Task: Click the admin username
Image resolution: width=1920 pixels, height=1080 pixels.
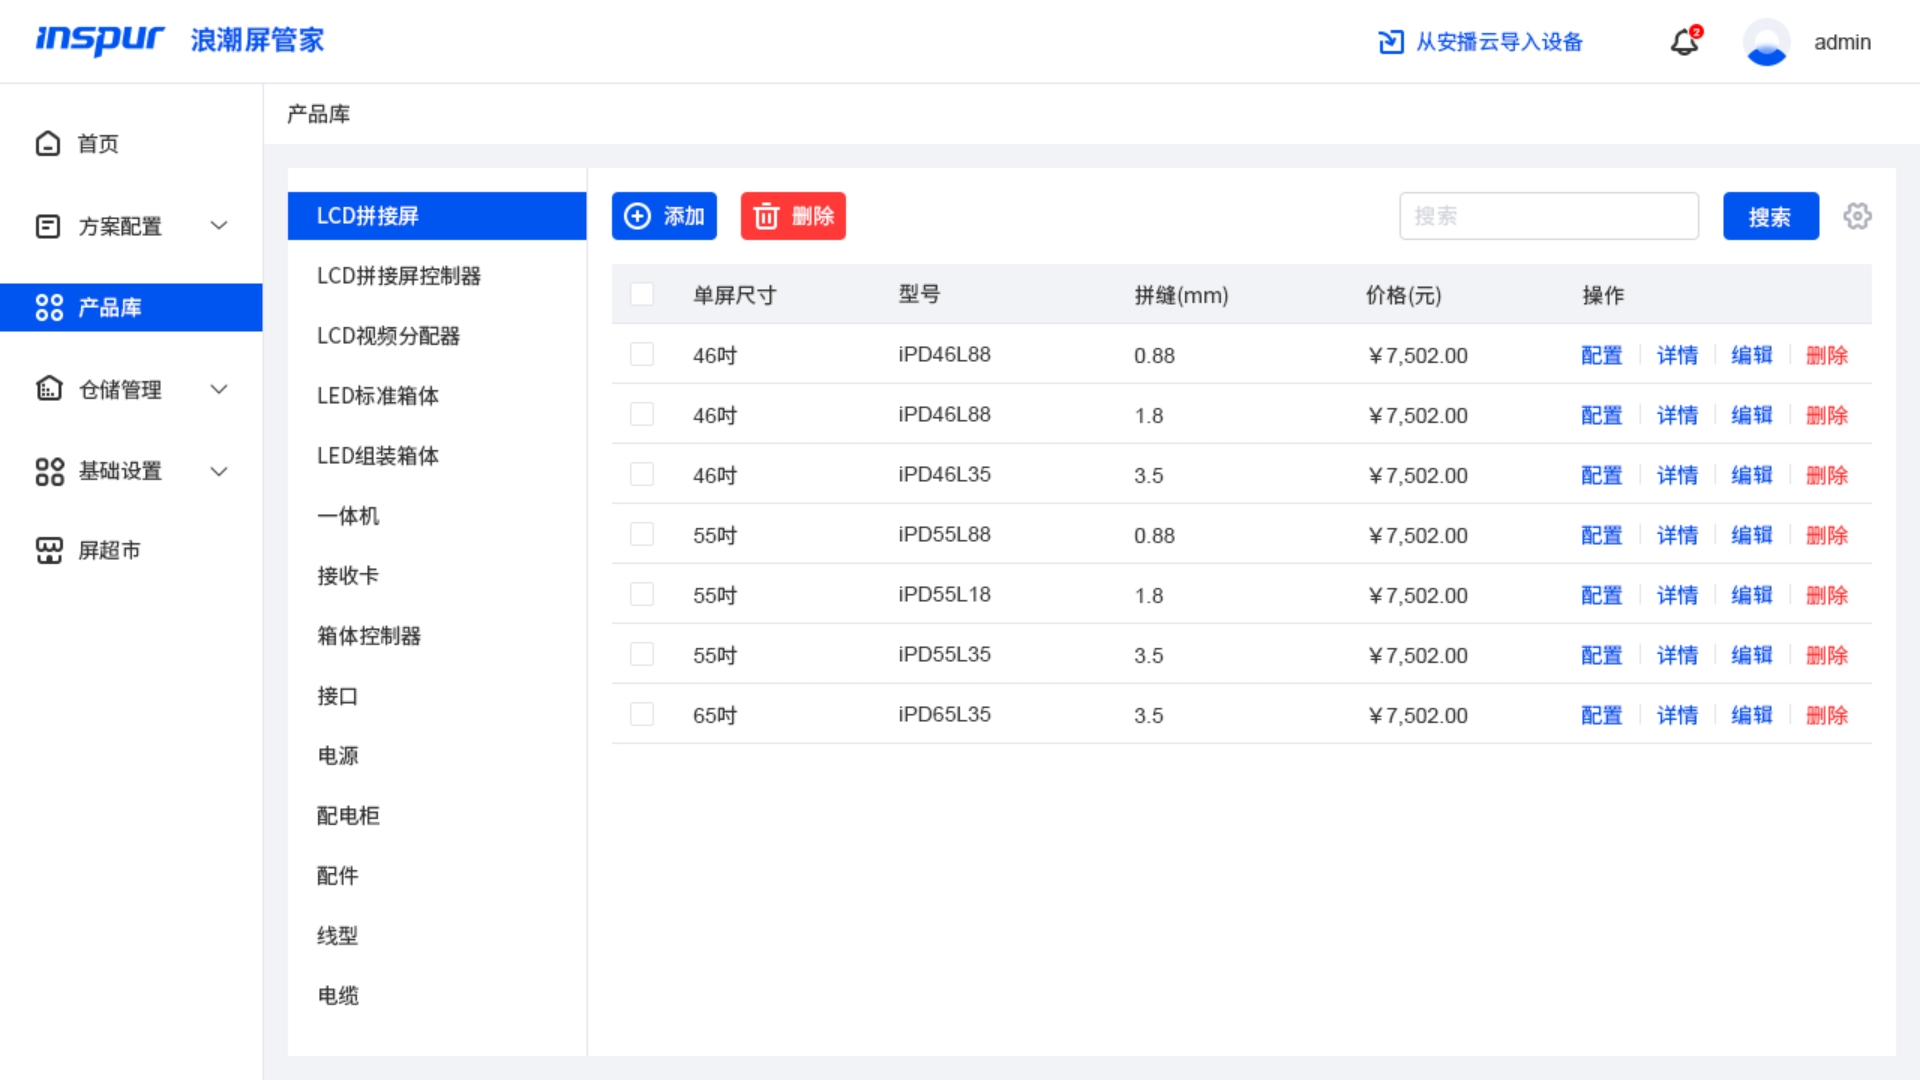Action: point(1842,42)
